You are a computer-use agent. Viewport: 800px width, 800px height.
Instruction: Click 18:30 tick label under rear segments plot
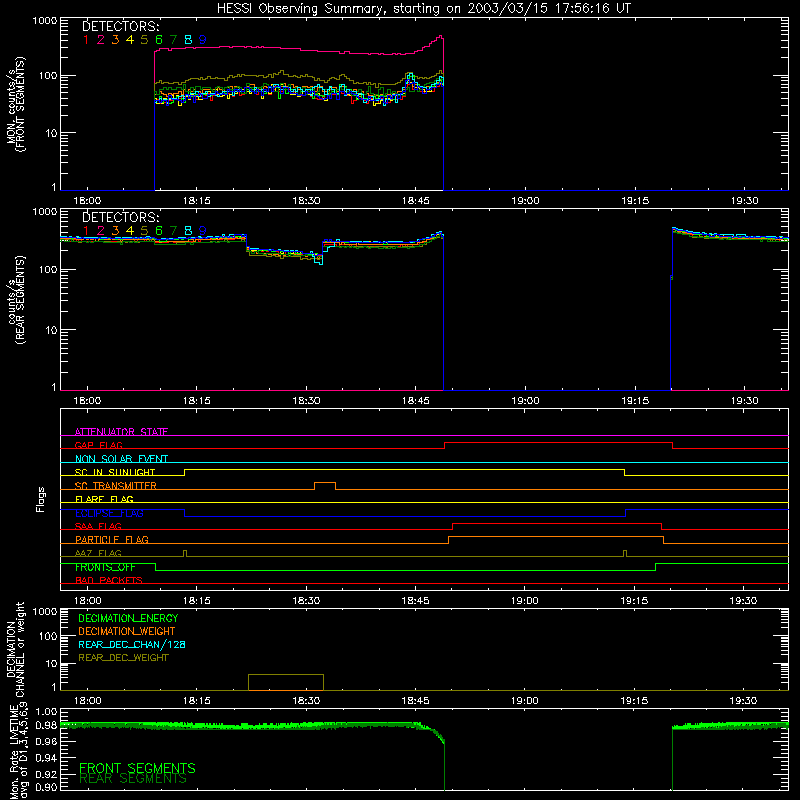click(x=307, y=401)
